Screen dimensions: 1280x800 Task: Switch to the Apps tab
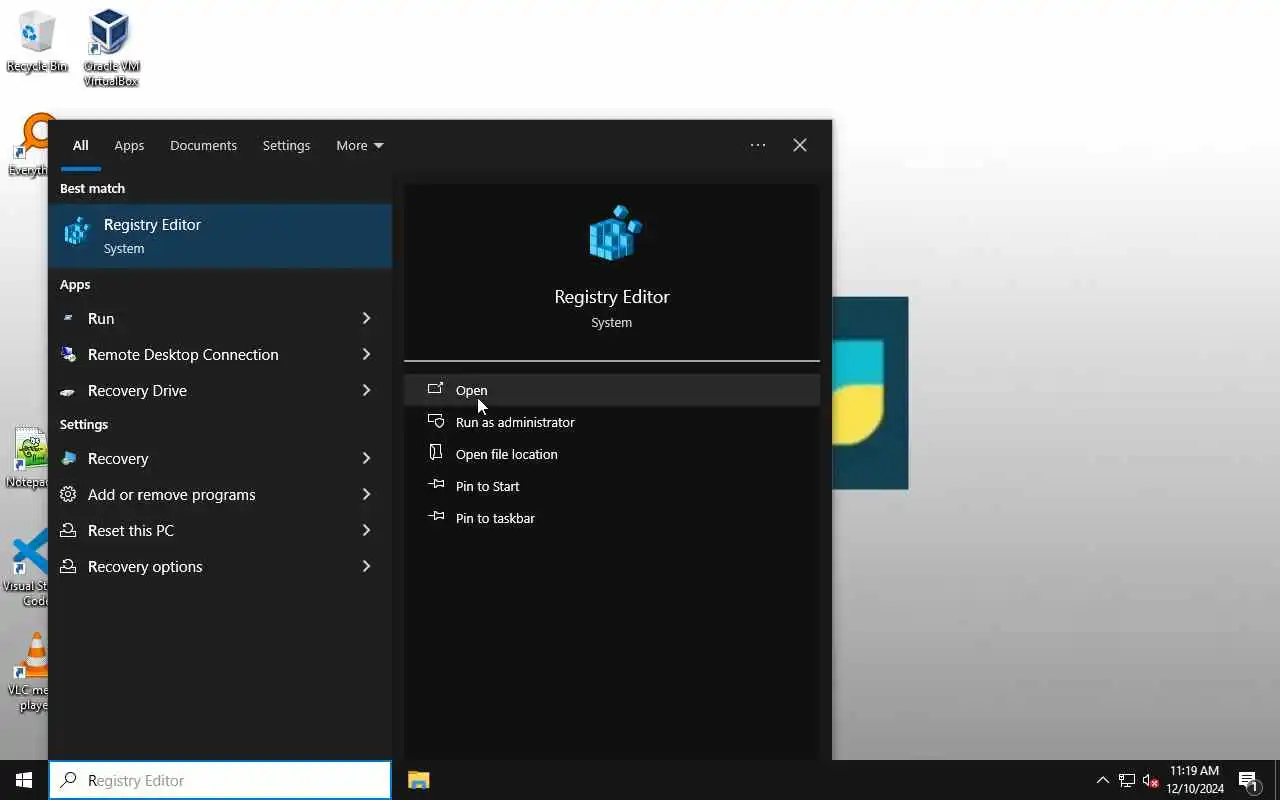[x=129, y=145]
